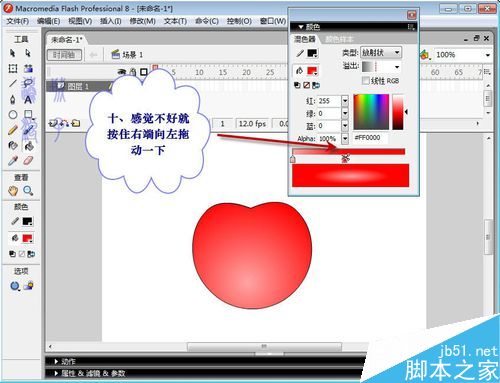500x383 pixels.
Task: Click the back arrow in edit bar
Action: (94, 55)
